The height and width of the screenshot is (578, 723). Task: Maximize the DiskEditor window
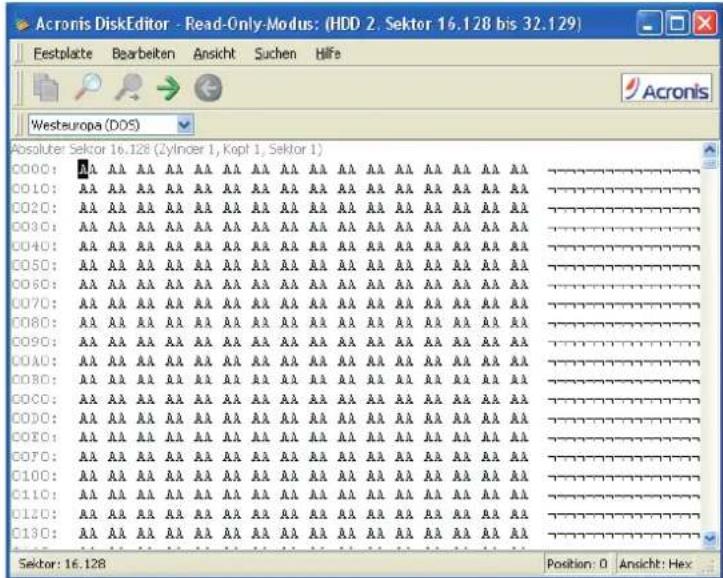pos(677,24)
